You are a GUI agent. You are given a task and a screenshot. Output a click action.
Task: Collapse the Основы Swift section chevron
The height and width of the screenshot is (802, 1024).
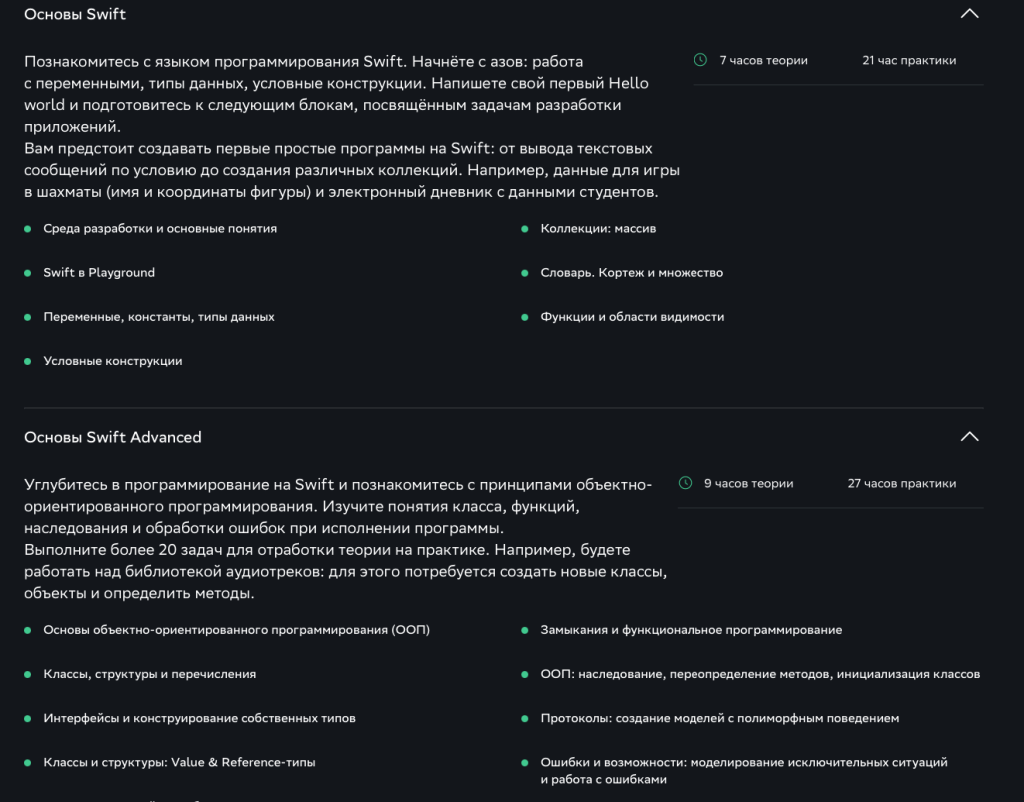click(968, 14)
